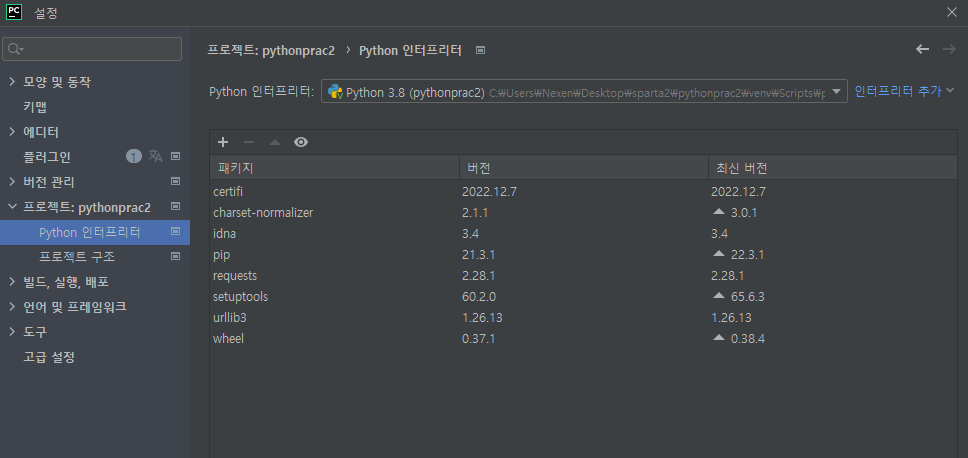Click the installed version 0.37.1 cell

click(x=478, y=338)
